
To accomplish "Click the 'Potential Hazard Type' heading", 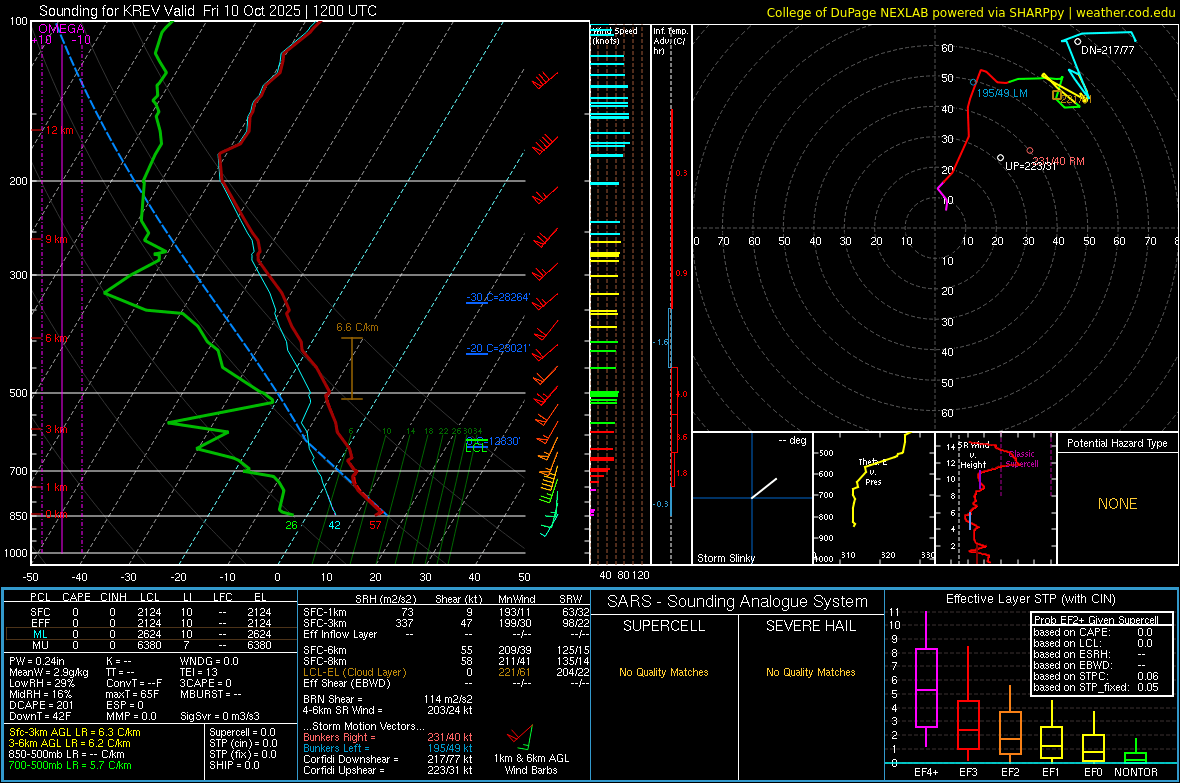I will point(1117,443).
